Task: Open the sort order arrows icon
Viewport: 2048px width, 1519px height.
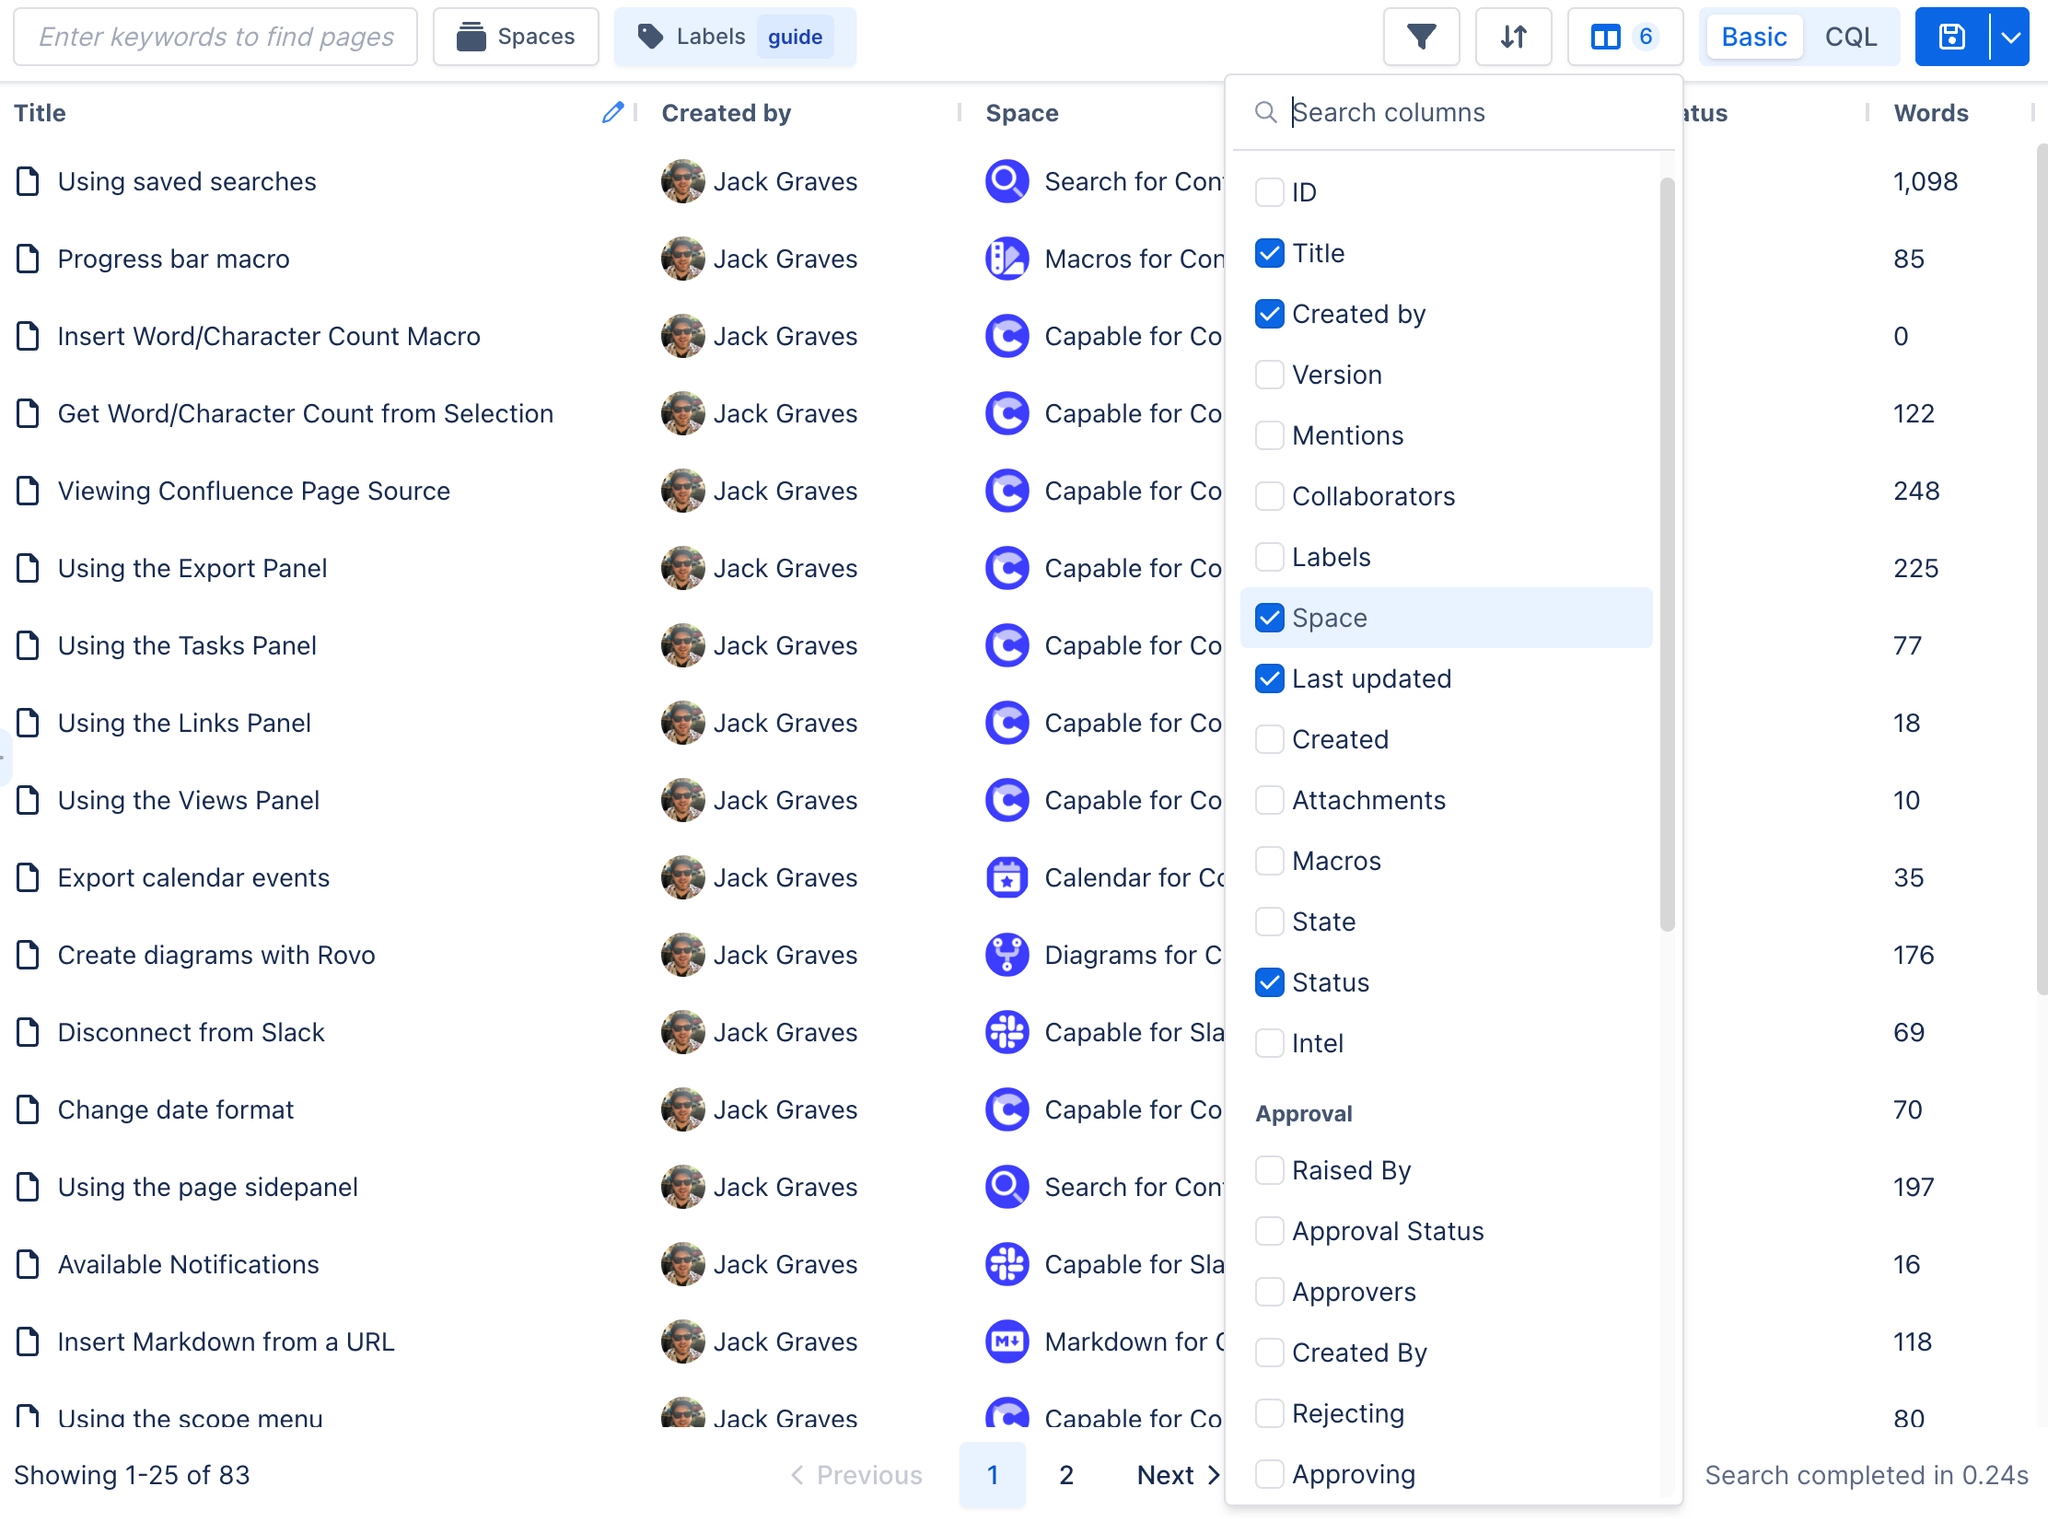Action: click(1513, 37)
